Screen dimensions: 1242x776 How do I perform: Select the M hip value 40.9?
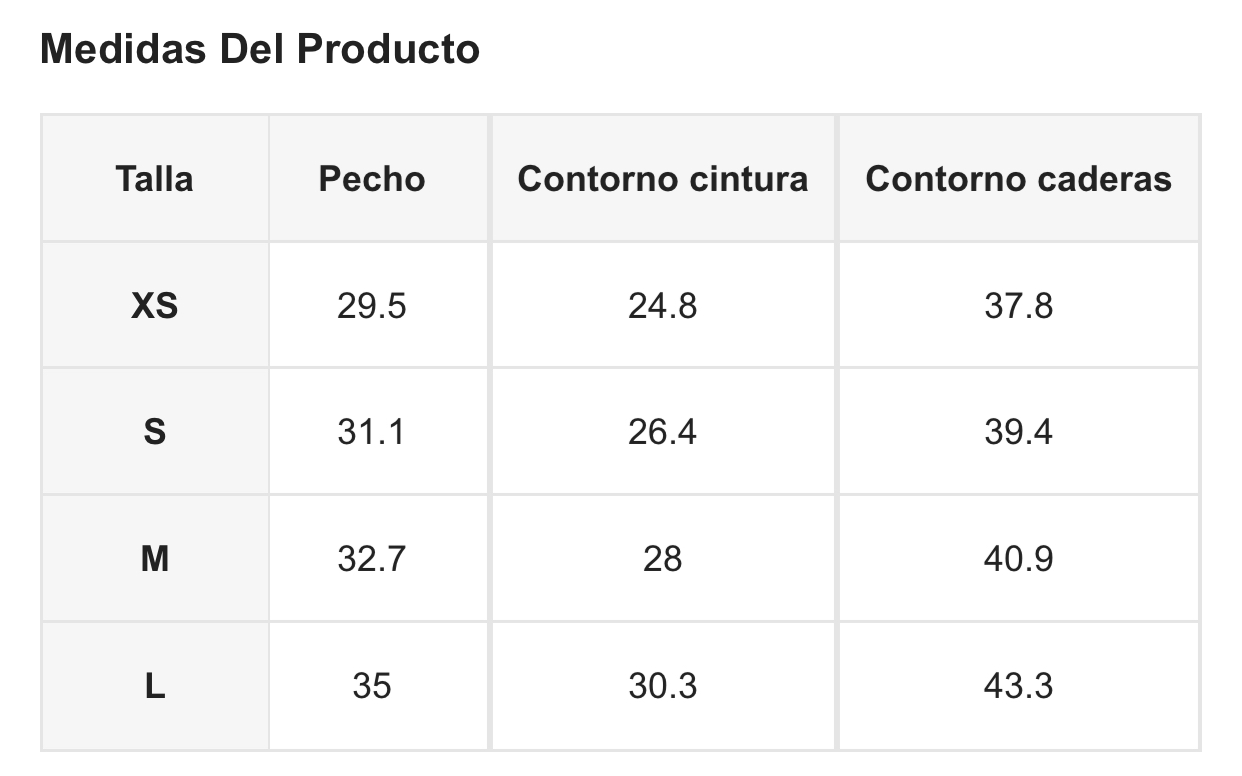(x=1018, y=559)
